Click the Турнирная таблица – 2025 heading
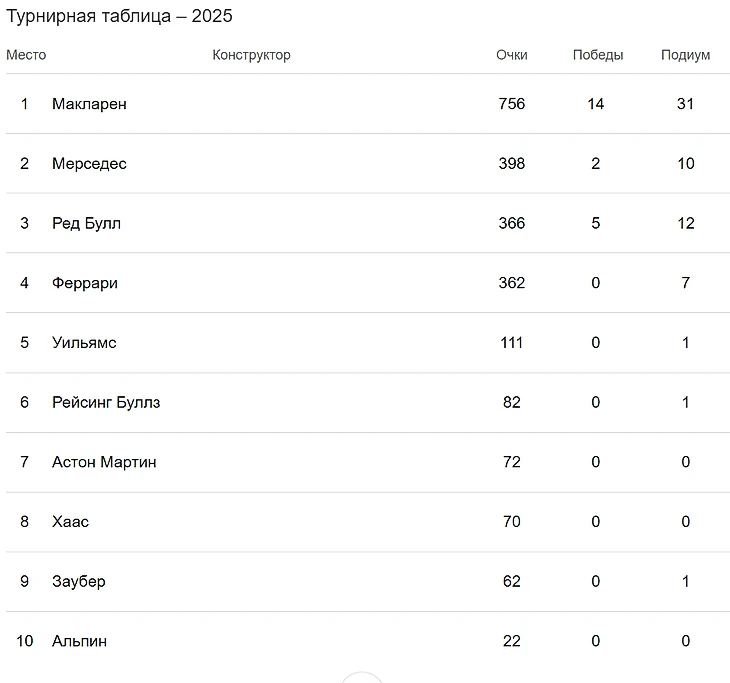730x683 pixels. [x=120, y=17]
